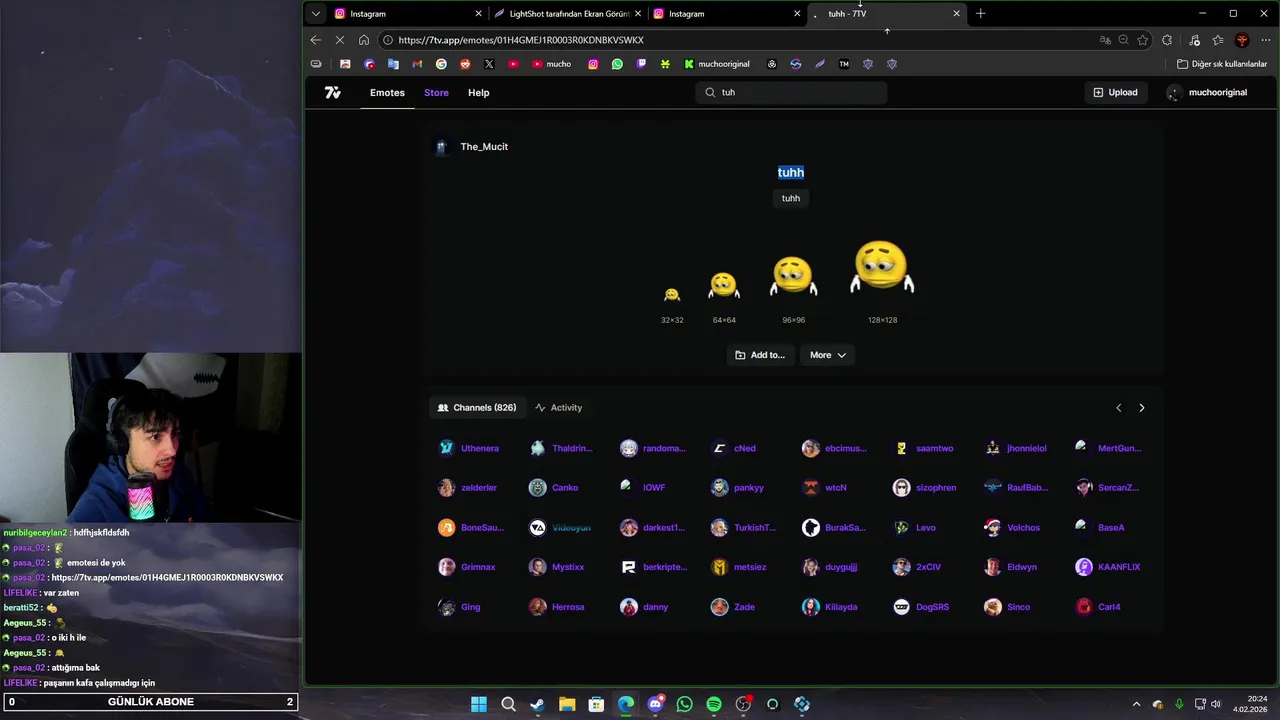Open the 7TV Help menu item
This screenshot has width=1280, height=720.
[479, 92]
